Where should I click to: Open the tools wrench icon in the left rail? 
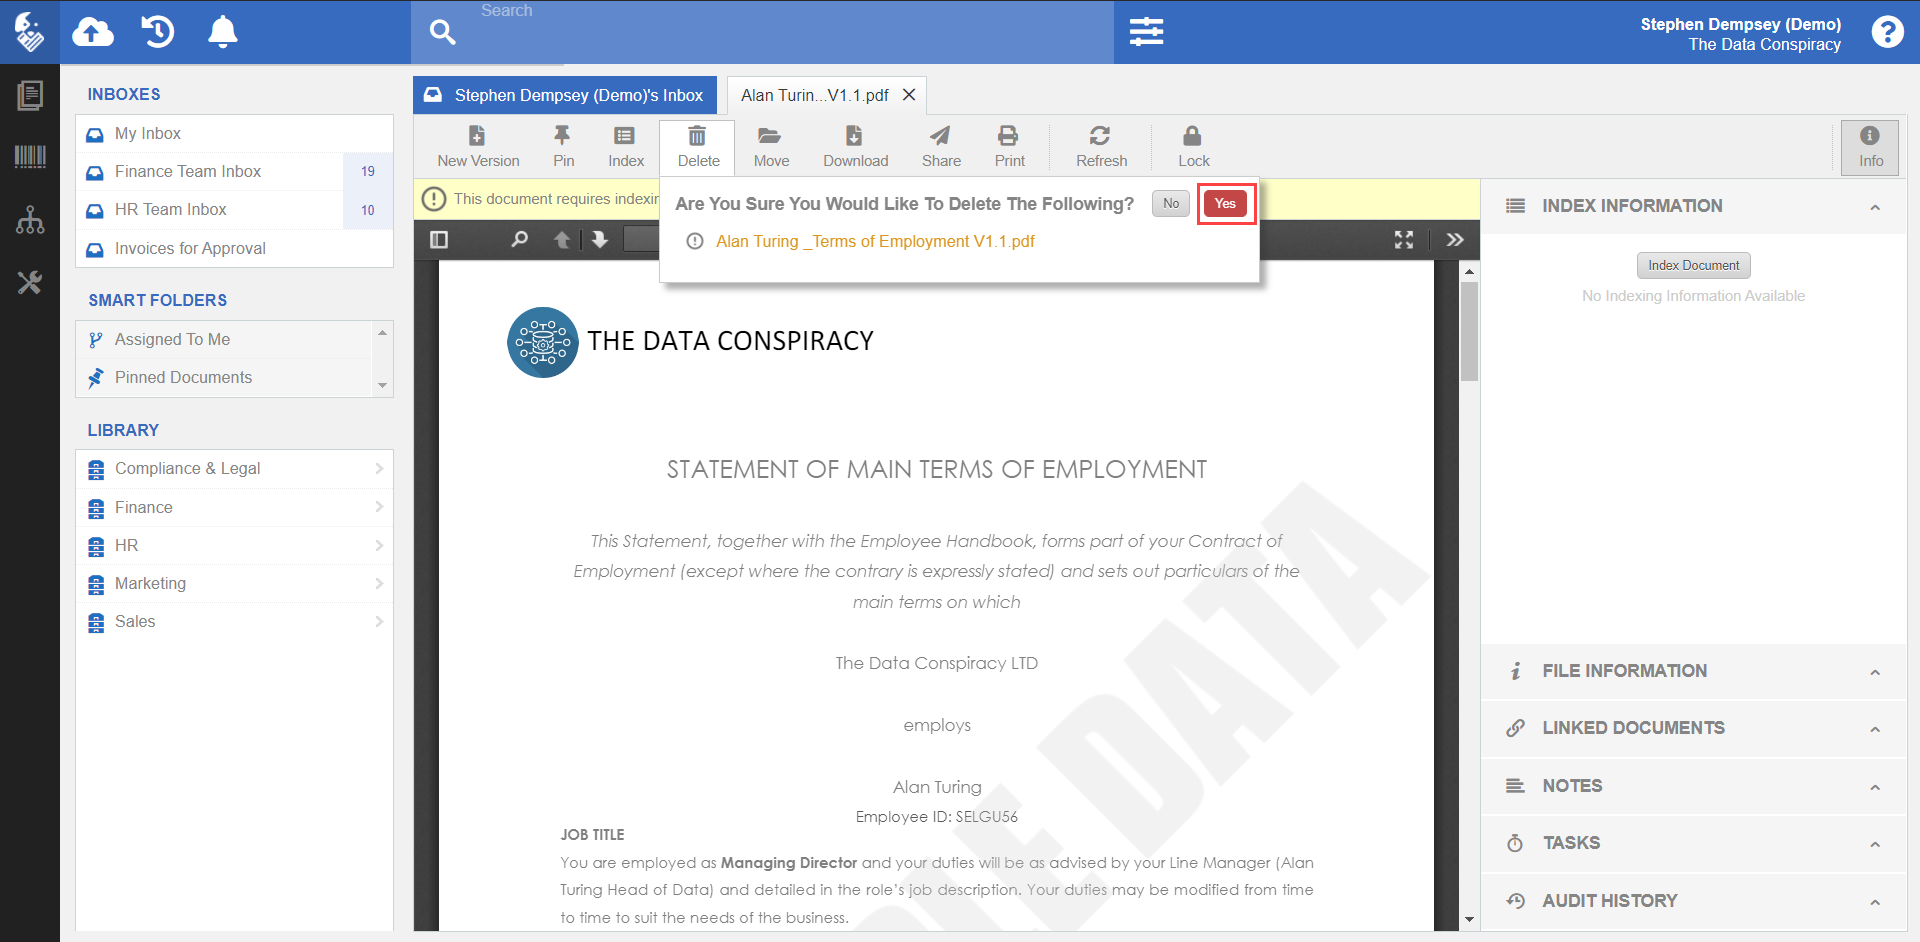(x=30, y=283)
